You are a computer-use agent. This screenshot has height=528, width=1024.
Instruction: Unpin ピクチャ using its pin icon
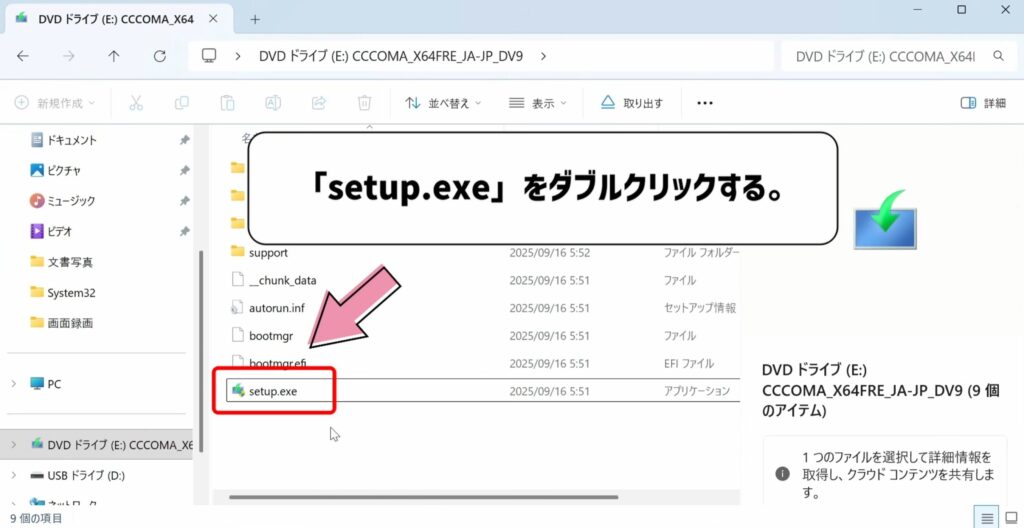coord(184,171)
